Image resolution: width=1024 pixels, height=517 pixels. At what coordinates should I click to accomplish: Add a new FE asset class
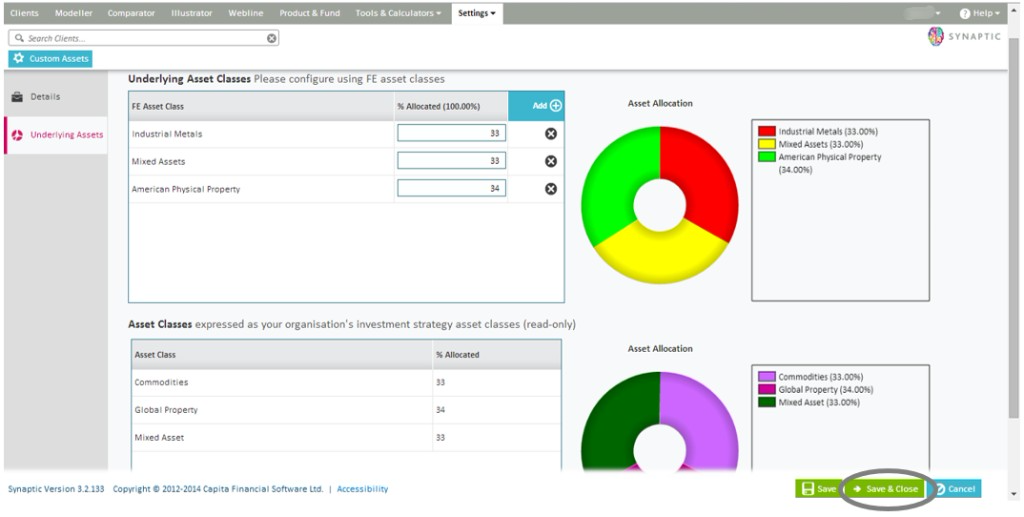pyautogui.click(x=546, y=106)
